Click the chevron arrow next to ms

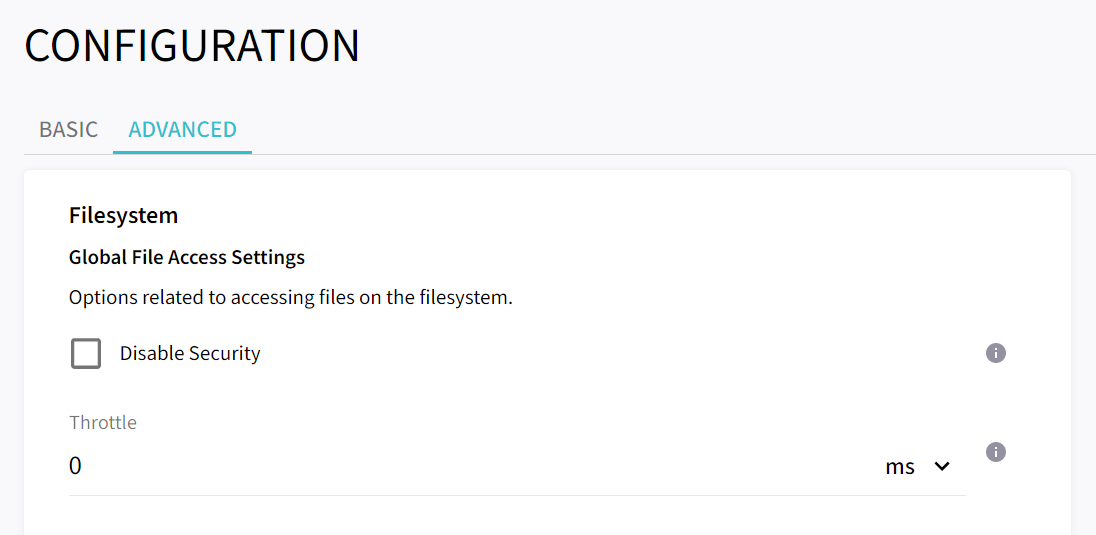pos(941,467)
